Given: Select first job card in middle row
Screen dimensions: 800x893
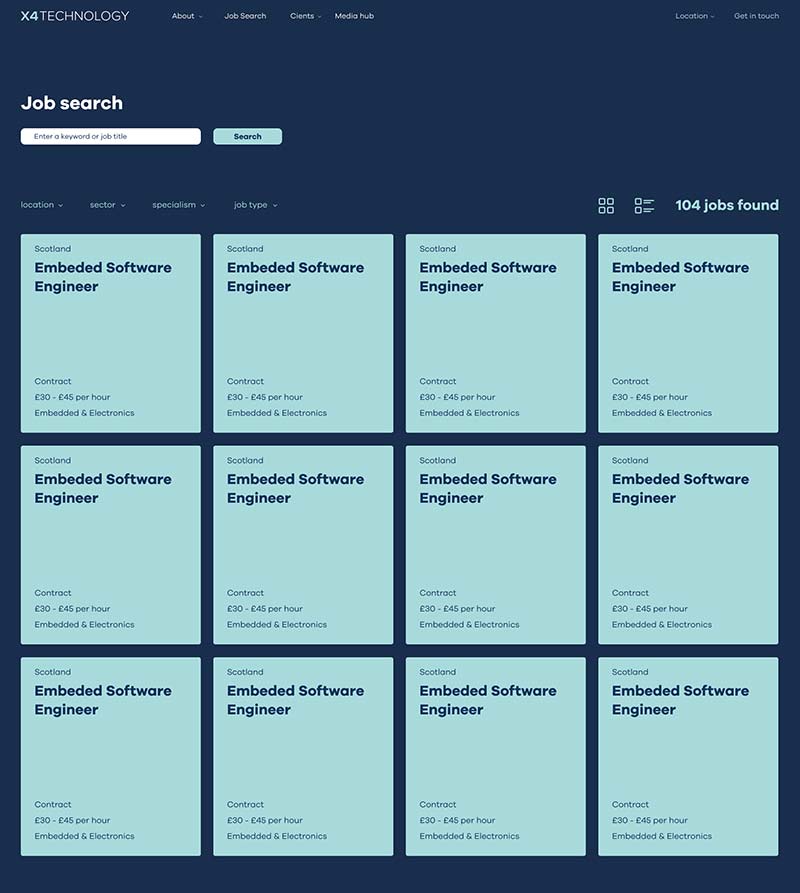Looking at the screenshot, I should pos(110,545).
